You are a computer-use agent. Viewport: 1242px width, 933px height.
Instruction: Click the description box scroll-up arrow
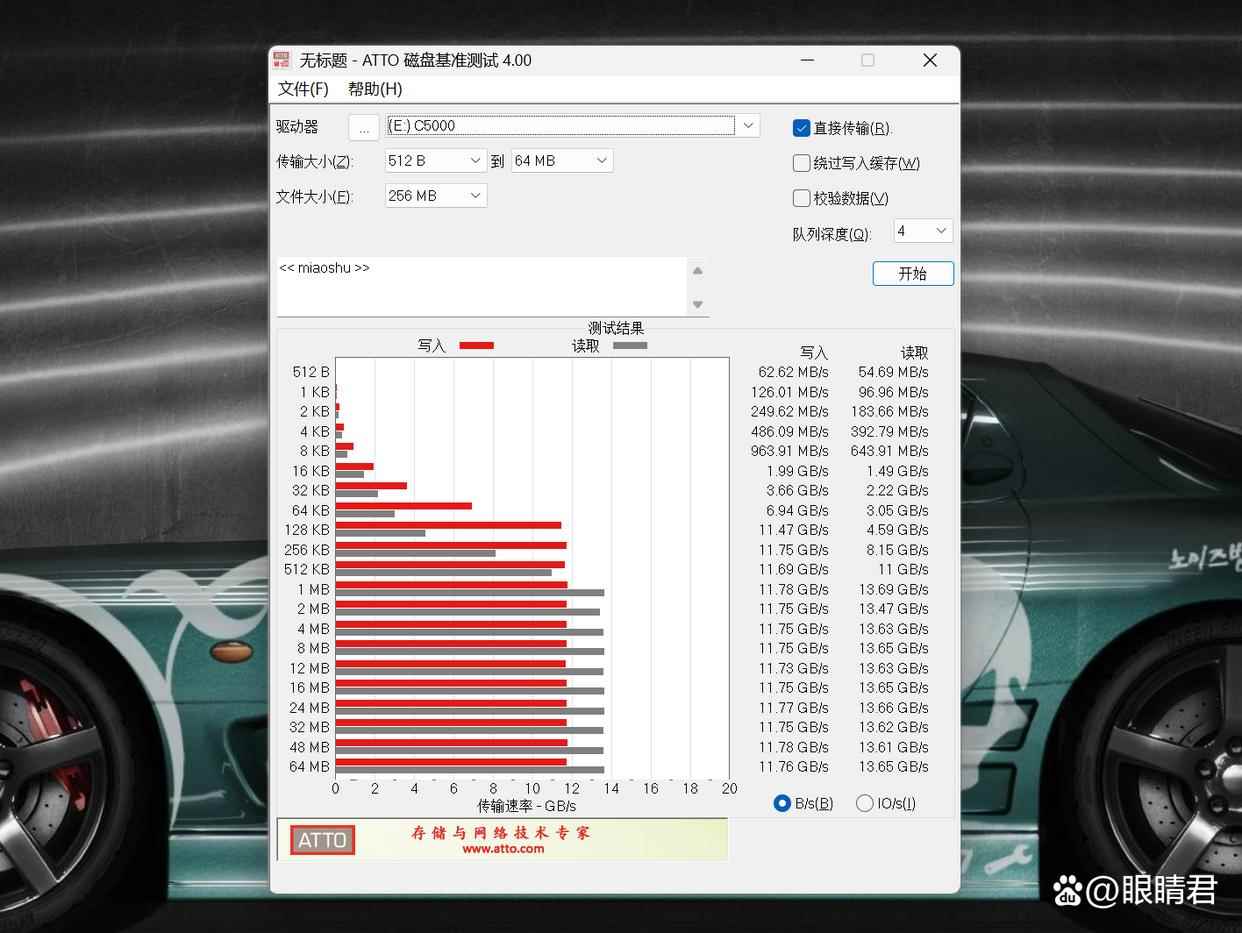point(698,271)
